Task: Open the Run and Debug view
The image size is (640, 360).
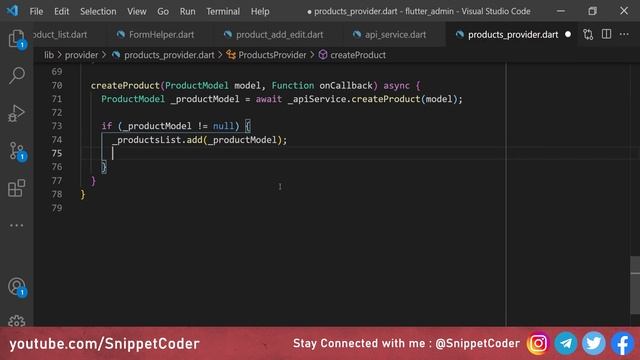Action: pos(16,113)
